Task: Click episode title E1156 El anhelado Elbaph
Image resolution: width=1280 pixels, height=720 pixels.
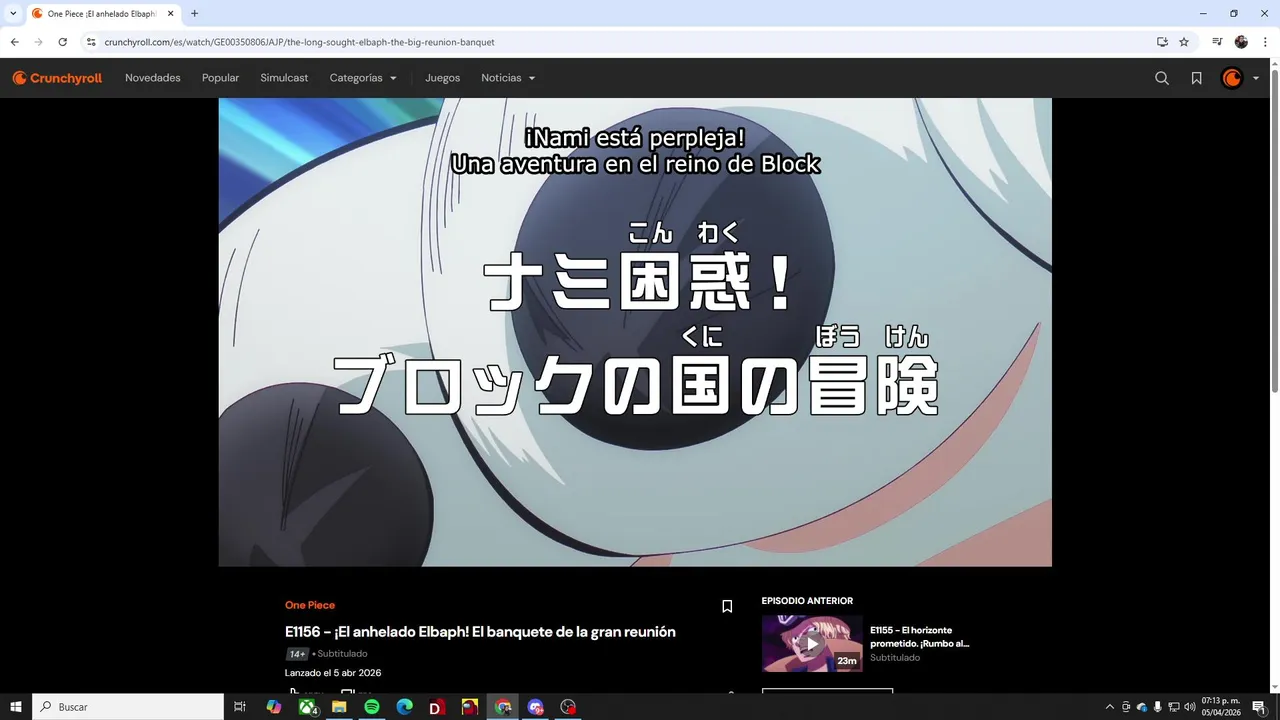Action: (480, 632)
